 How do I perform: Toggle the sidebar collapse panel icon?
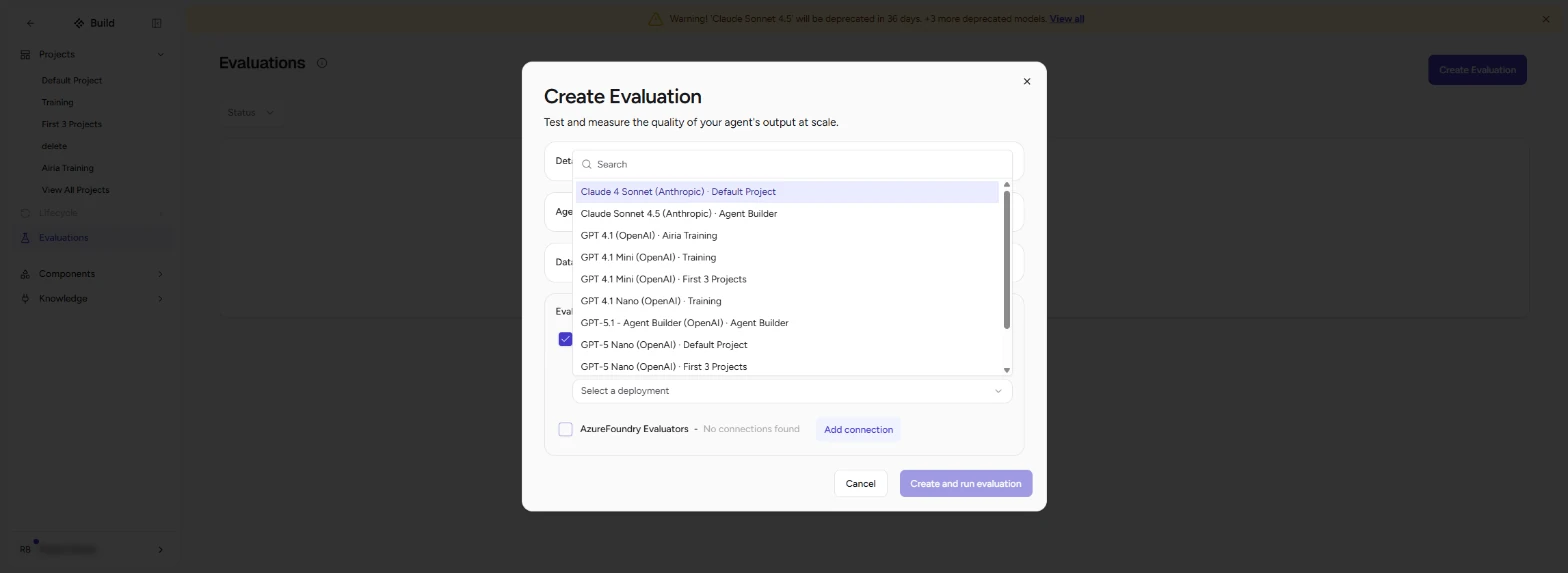[156, 23]
